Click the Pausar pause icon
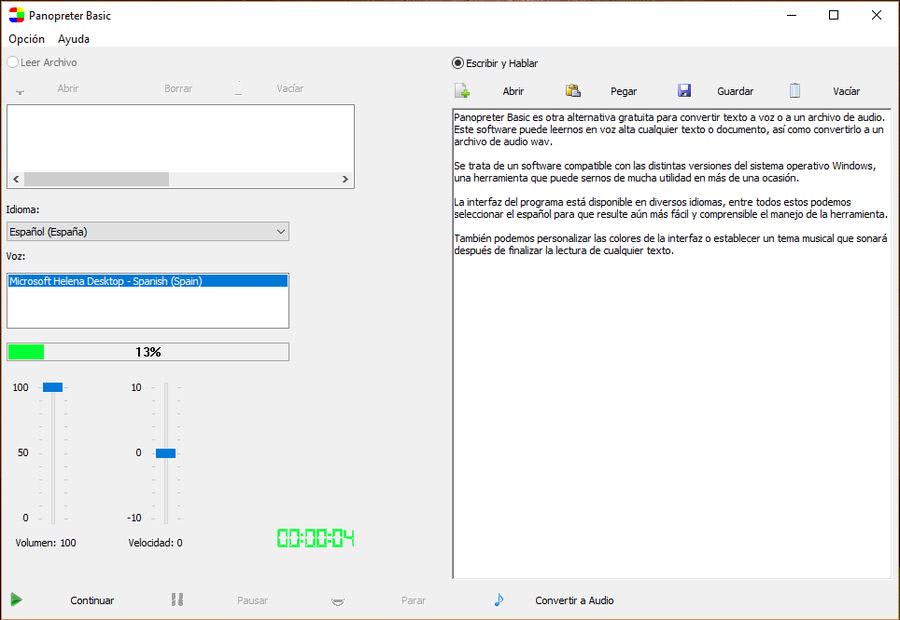 pyautogui.click(x=177, y=600)
